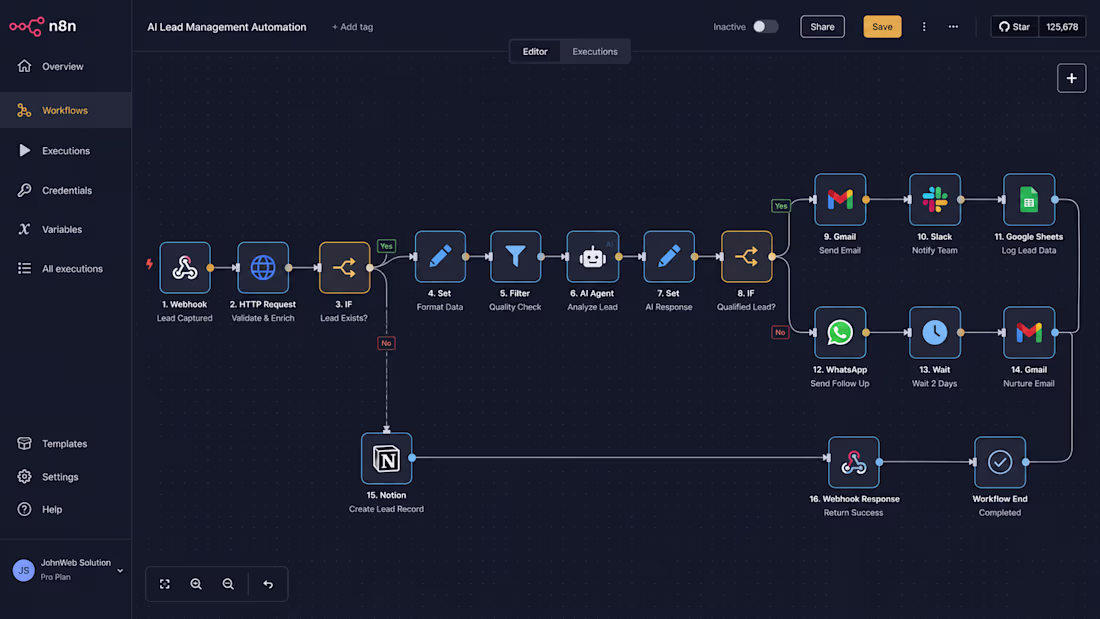Click the workflow title AI Lead Management Automation

coord(227,27)
